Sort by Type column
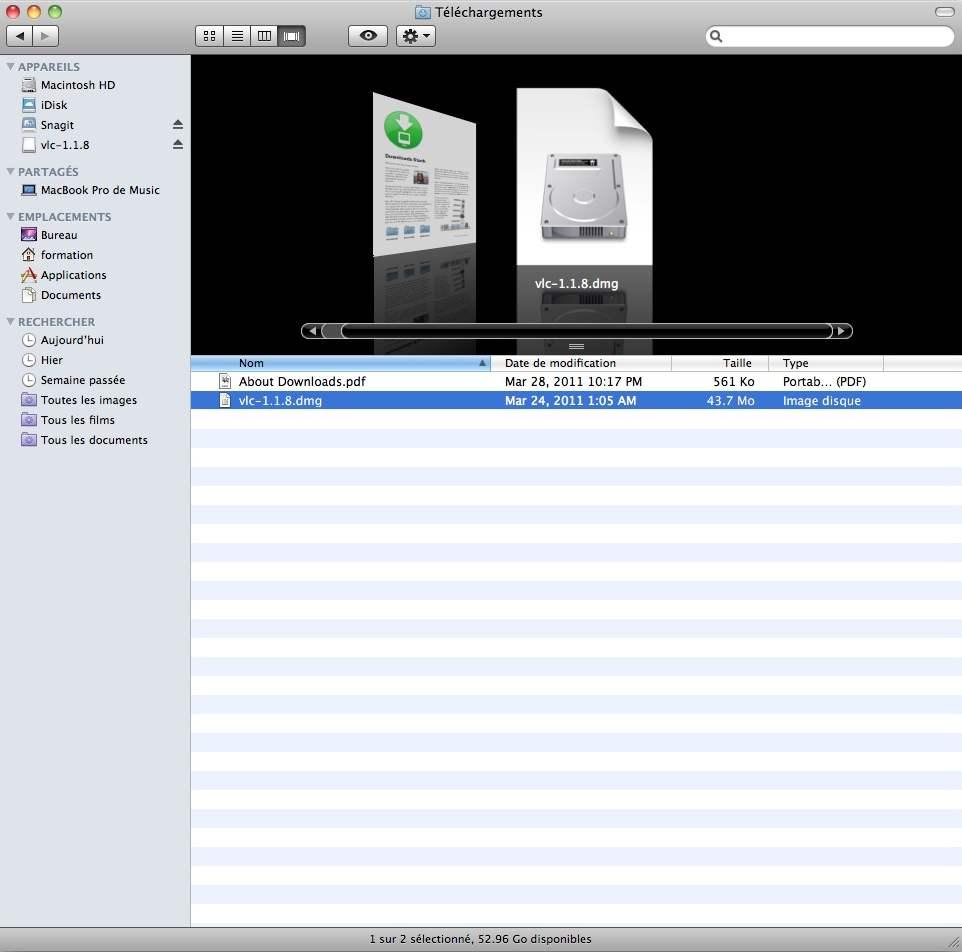 tap(826, 363)
